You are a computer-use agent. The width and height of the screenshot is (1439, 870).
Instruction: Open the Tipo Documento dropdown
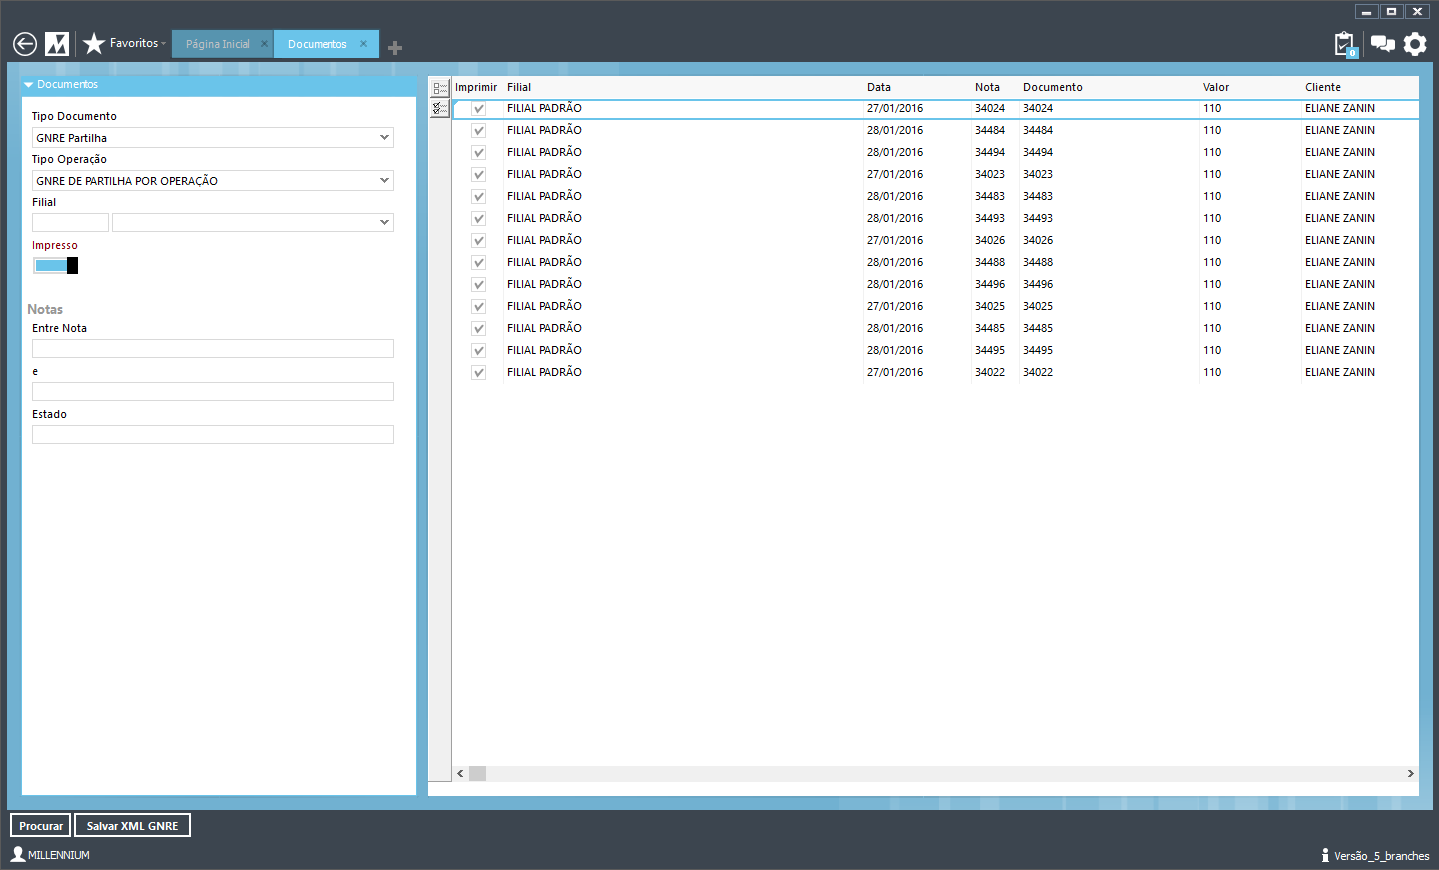tap(384, 138)
